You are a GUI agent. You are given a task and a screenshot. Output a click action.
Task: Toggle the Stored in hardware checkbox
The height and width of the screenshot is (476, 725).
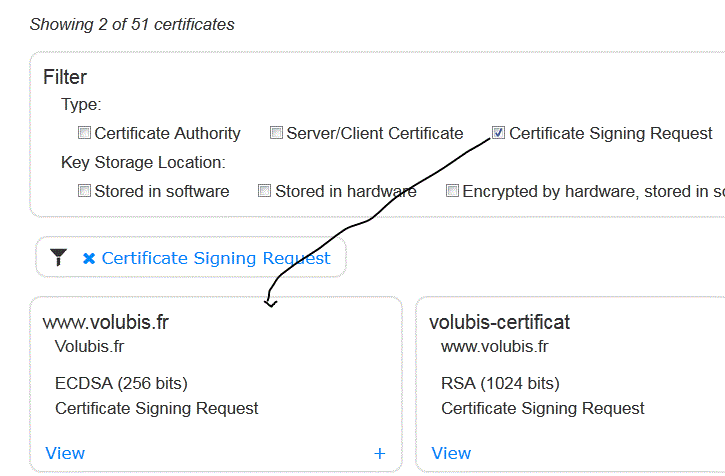pos(264,191)
